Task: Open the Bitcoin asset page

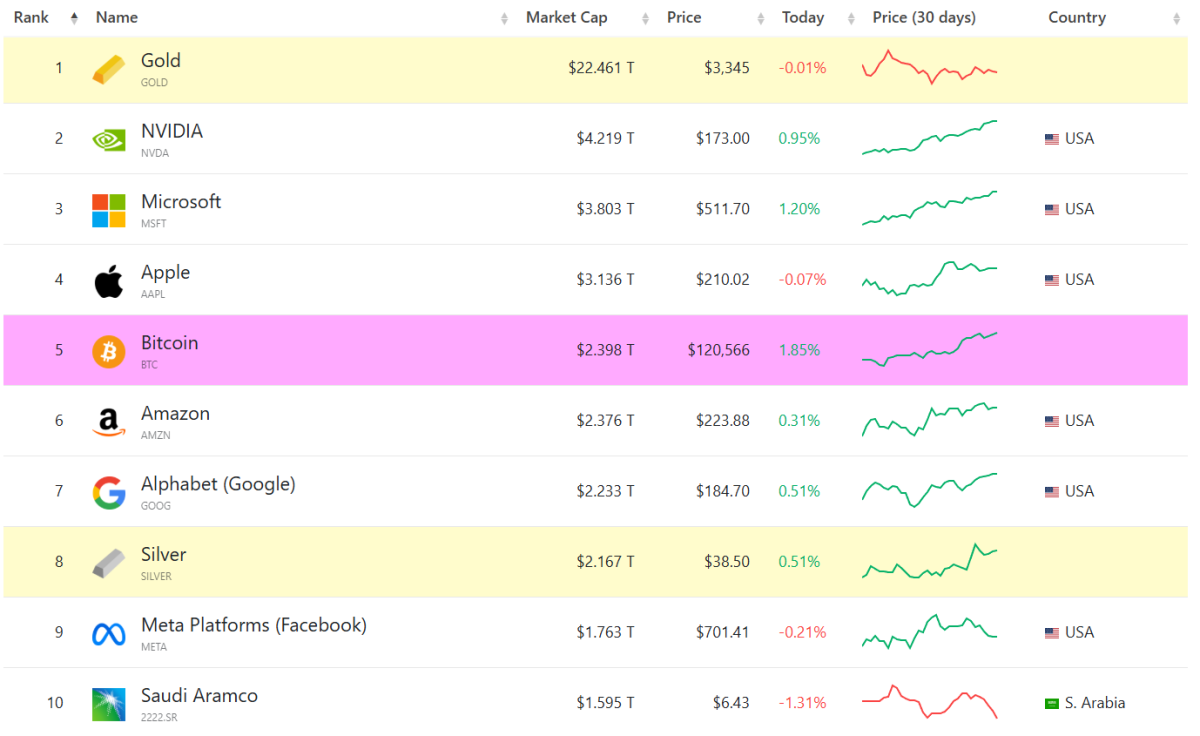Action: point(169,343)
